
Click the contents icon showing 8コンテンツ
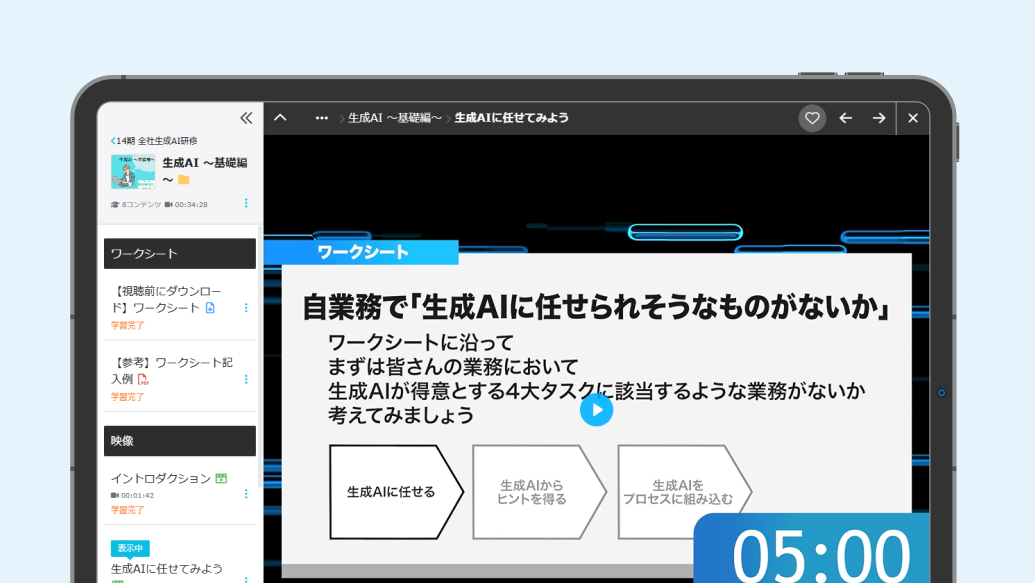pyautogui.click(x=113, y=203)
